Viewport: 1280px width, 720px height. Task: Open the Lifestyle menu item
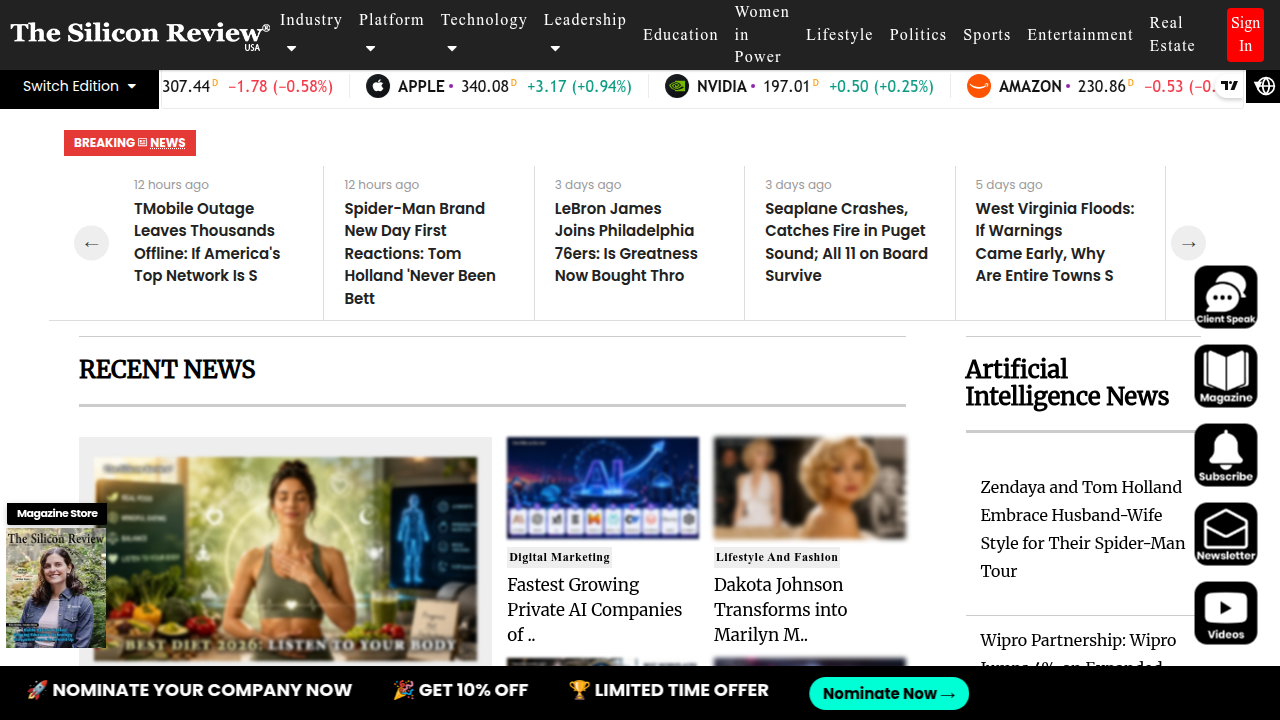pos(839,34)
